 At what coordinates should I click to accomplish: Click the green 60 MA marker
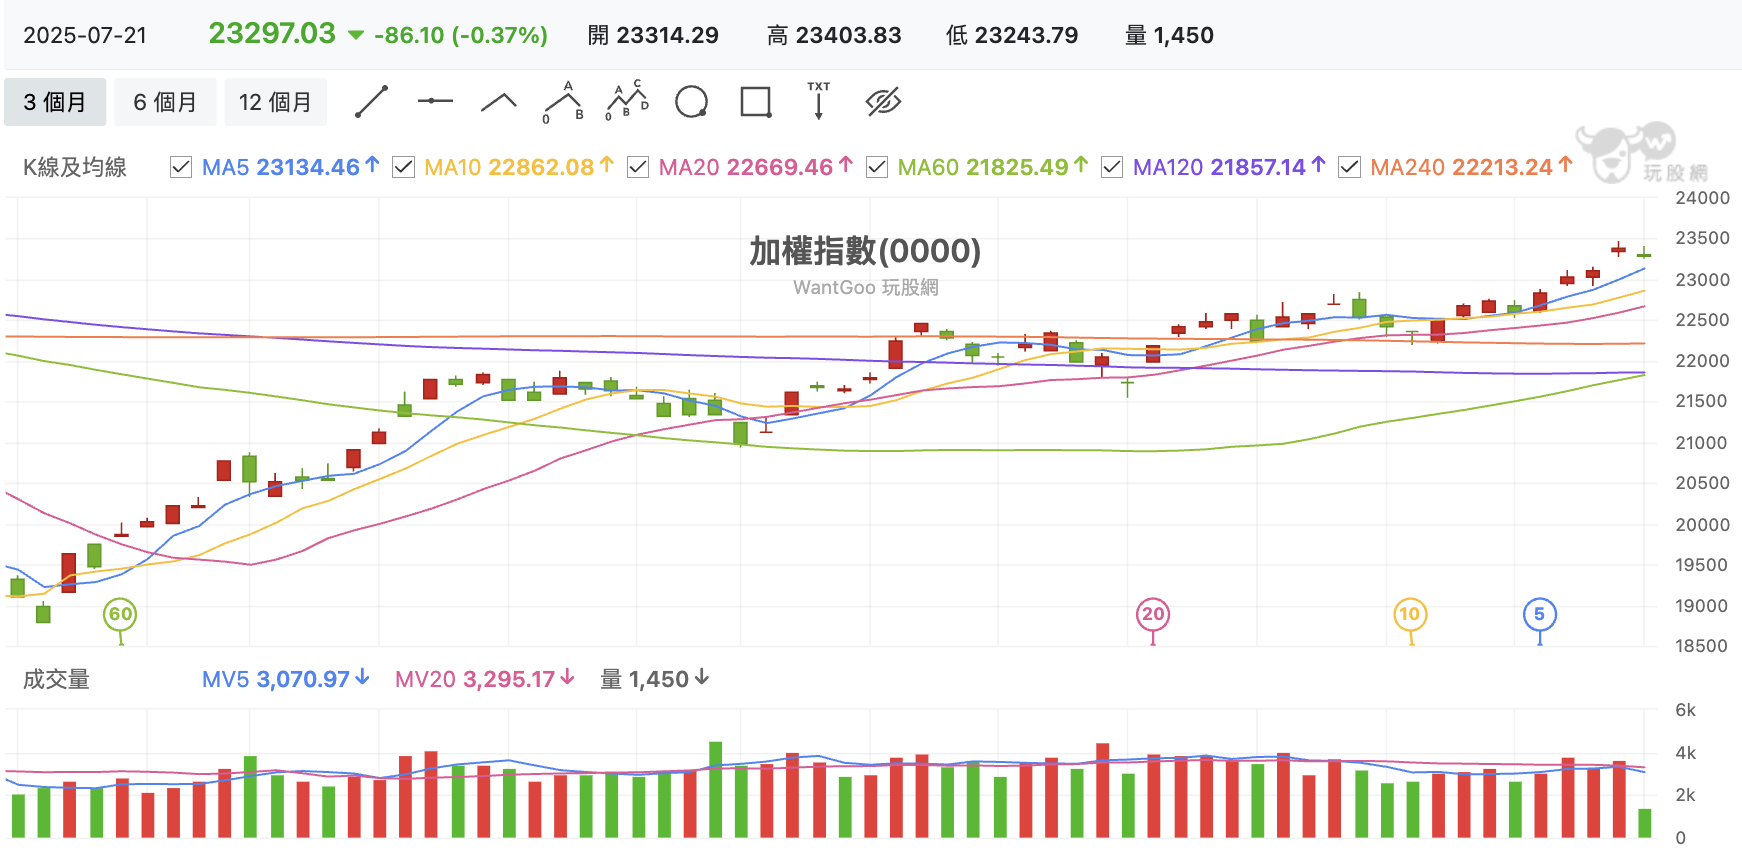pyautogui.click(x=120, y=614)
